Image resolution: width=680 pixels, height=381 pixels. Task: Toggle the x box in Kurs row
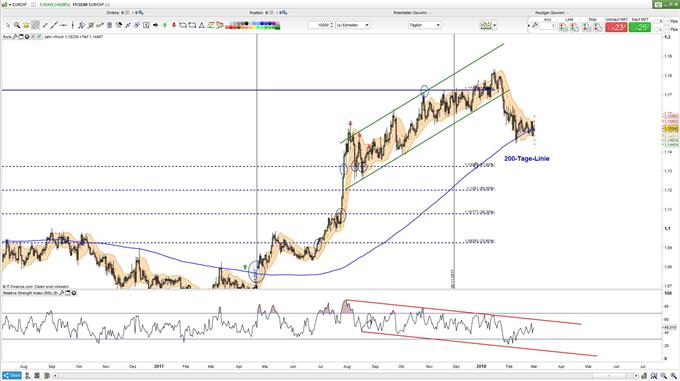point(33,37)
